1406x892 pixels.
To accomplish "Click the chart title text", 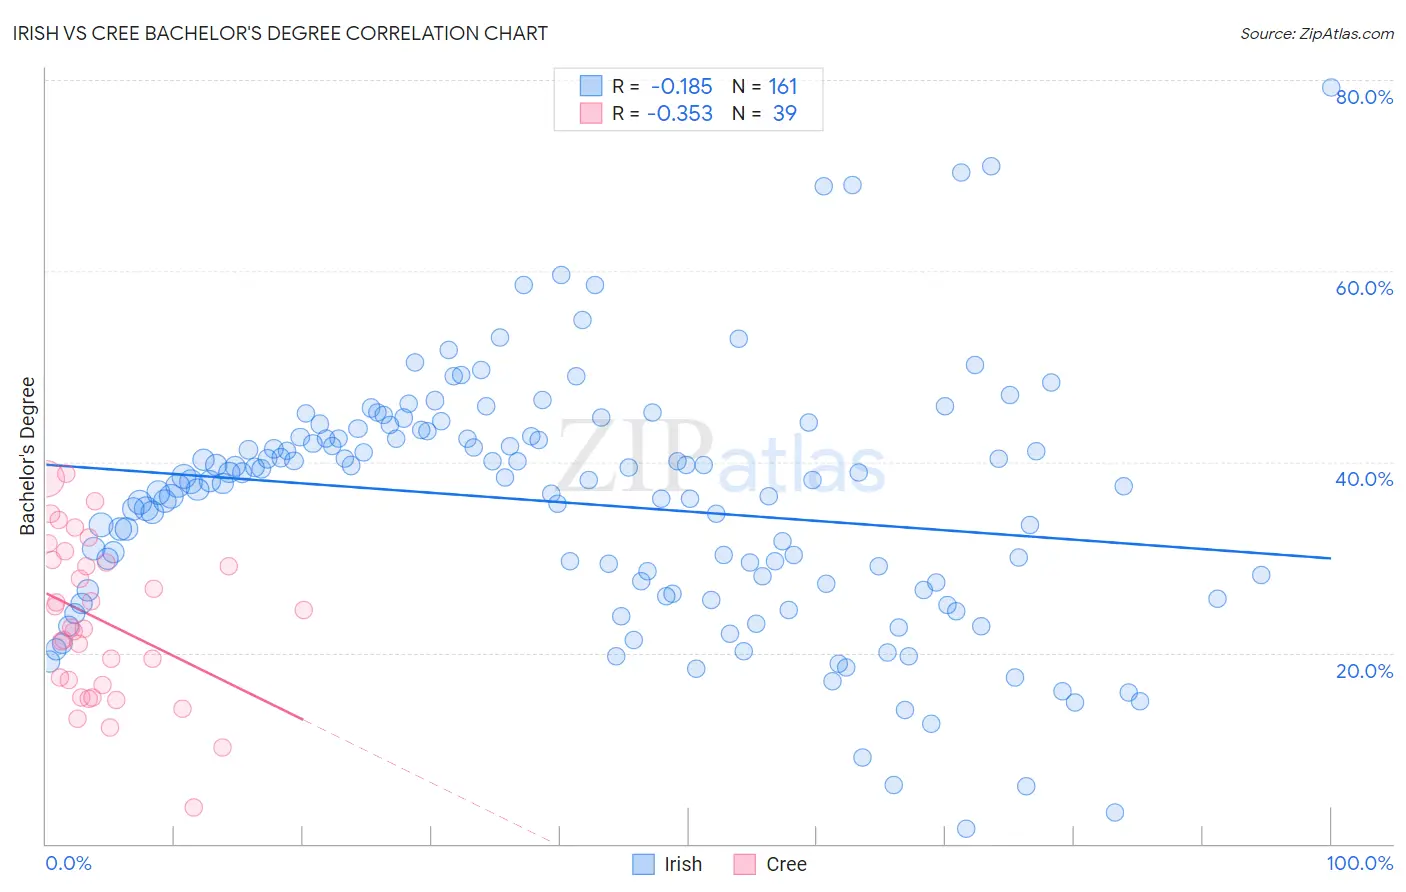I will pos(280,33).
